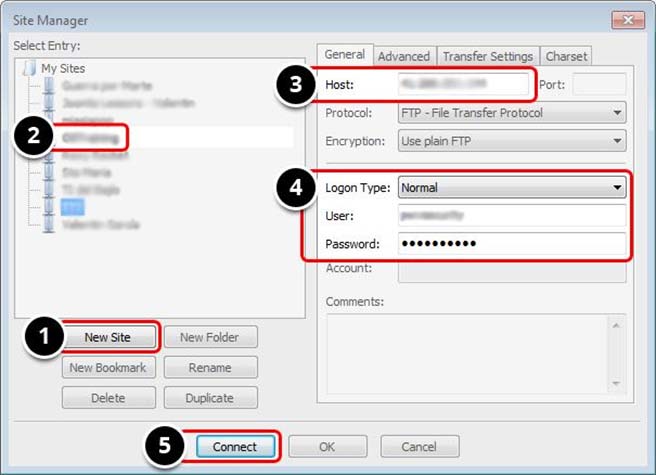
Task: Click inside the Comments text area
Action: click(467, 354)
